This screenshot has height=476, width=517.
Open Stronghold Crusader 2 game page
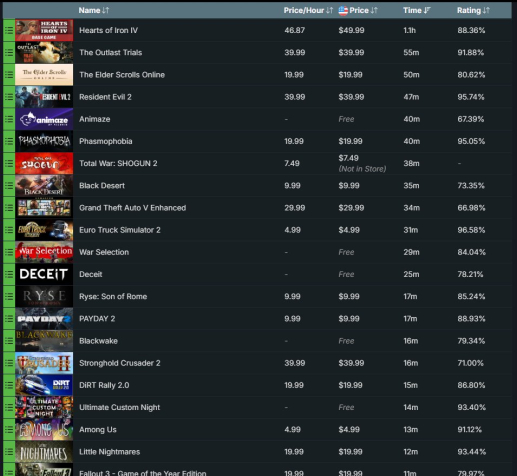coord(120,363)
